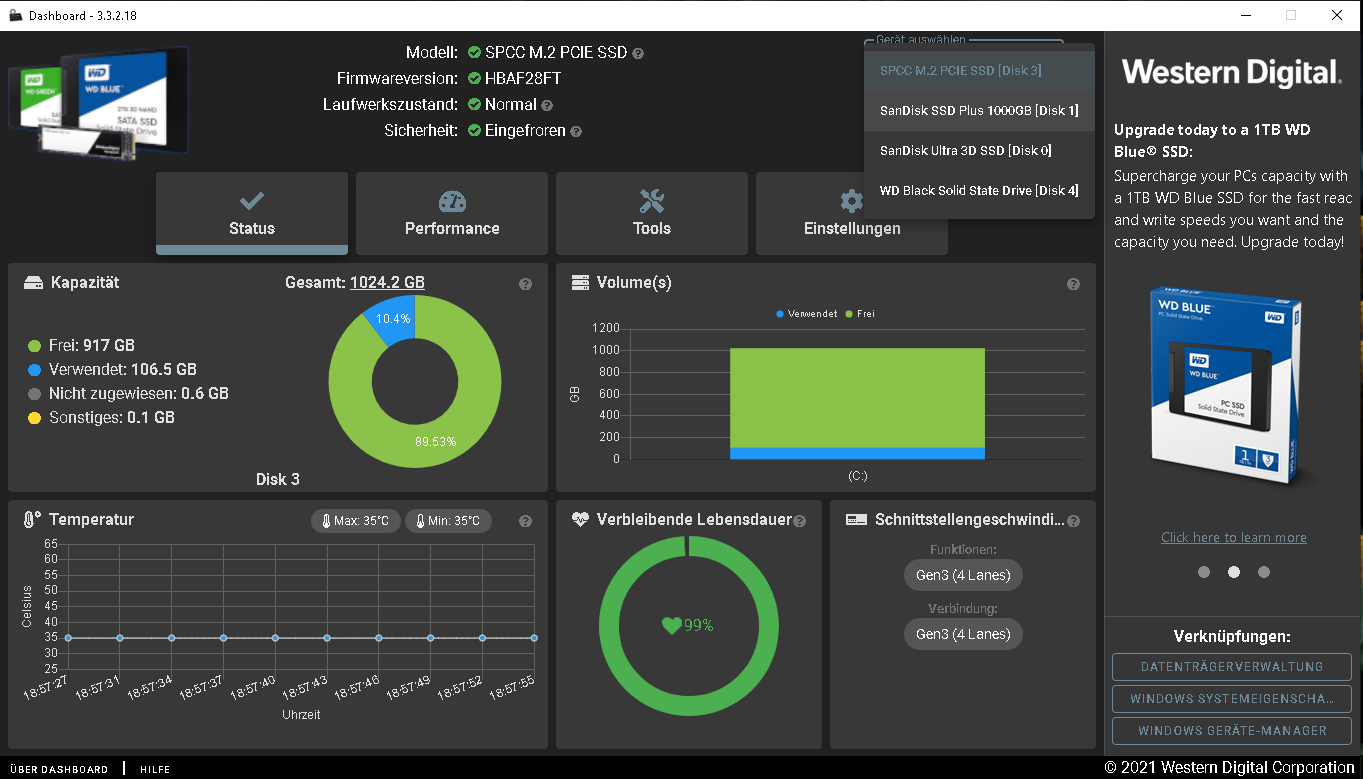Open Hilfe in the footer
Screen dimensions: 1363x779
(x=155, y=769)
